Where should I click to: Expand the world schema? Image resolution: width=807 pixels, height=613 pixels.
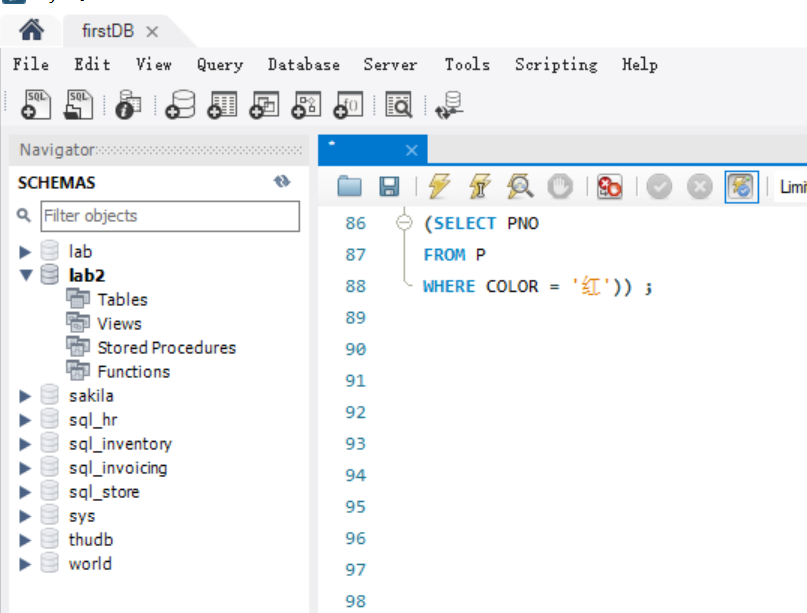25,564
